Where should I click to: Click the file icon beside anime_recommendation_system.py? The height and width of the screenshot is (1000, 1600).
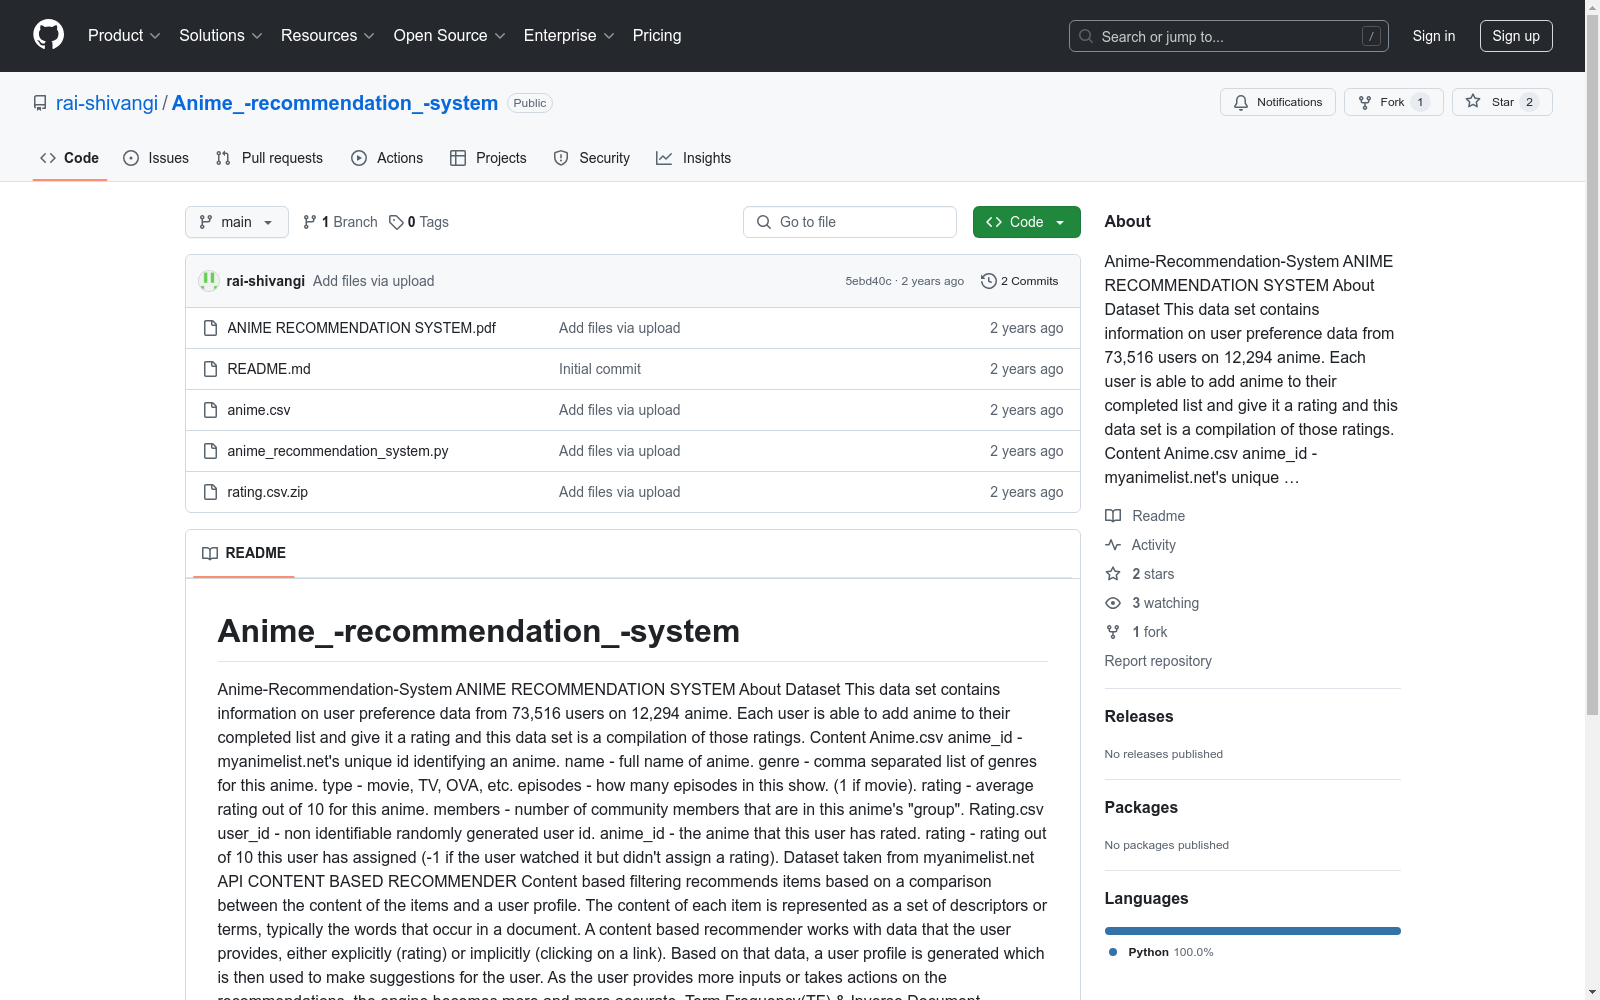(210, 451)
